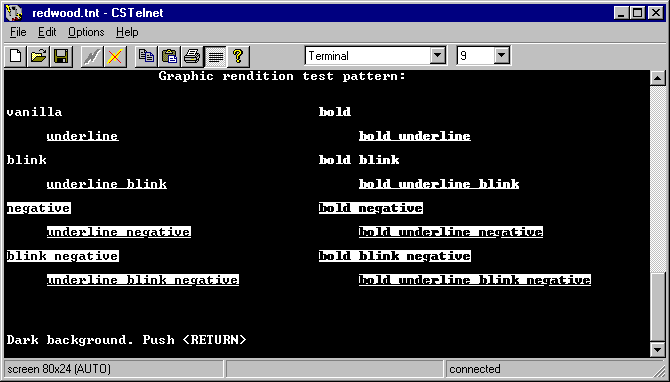
Task: Click the scrollbar down arrow
Action: (657, 350)
